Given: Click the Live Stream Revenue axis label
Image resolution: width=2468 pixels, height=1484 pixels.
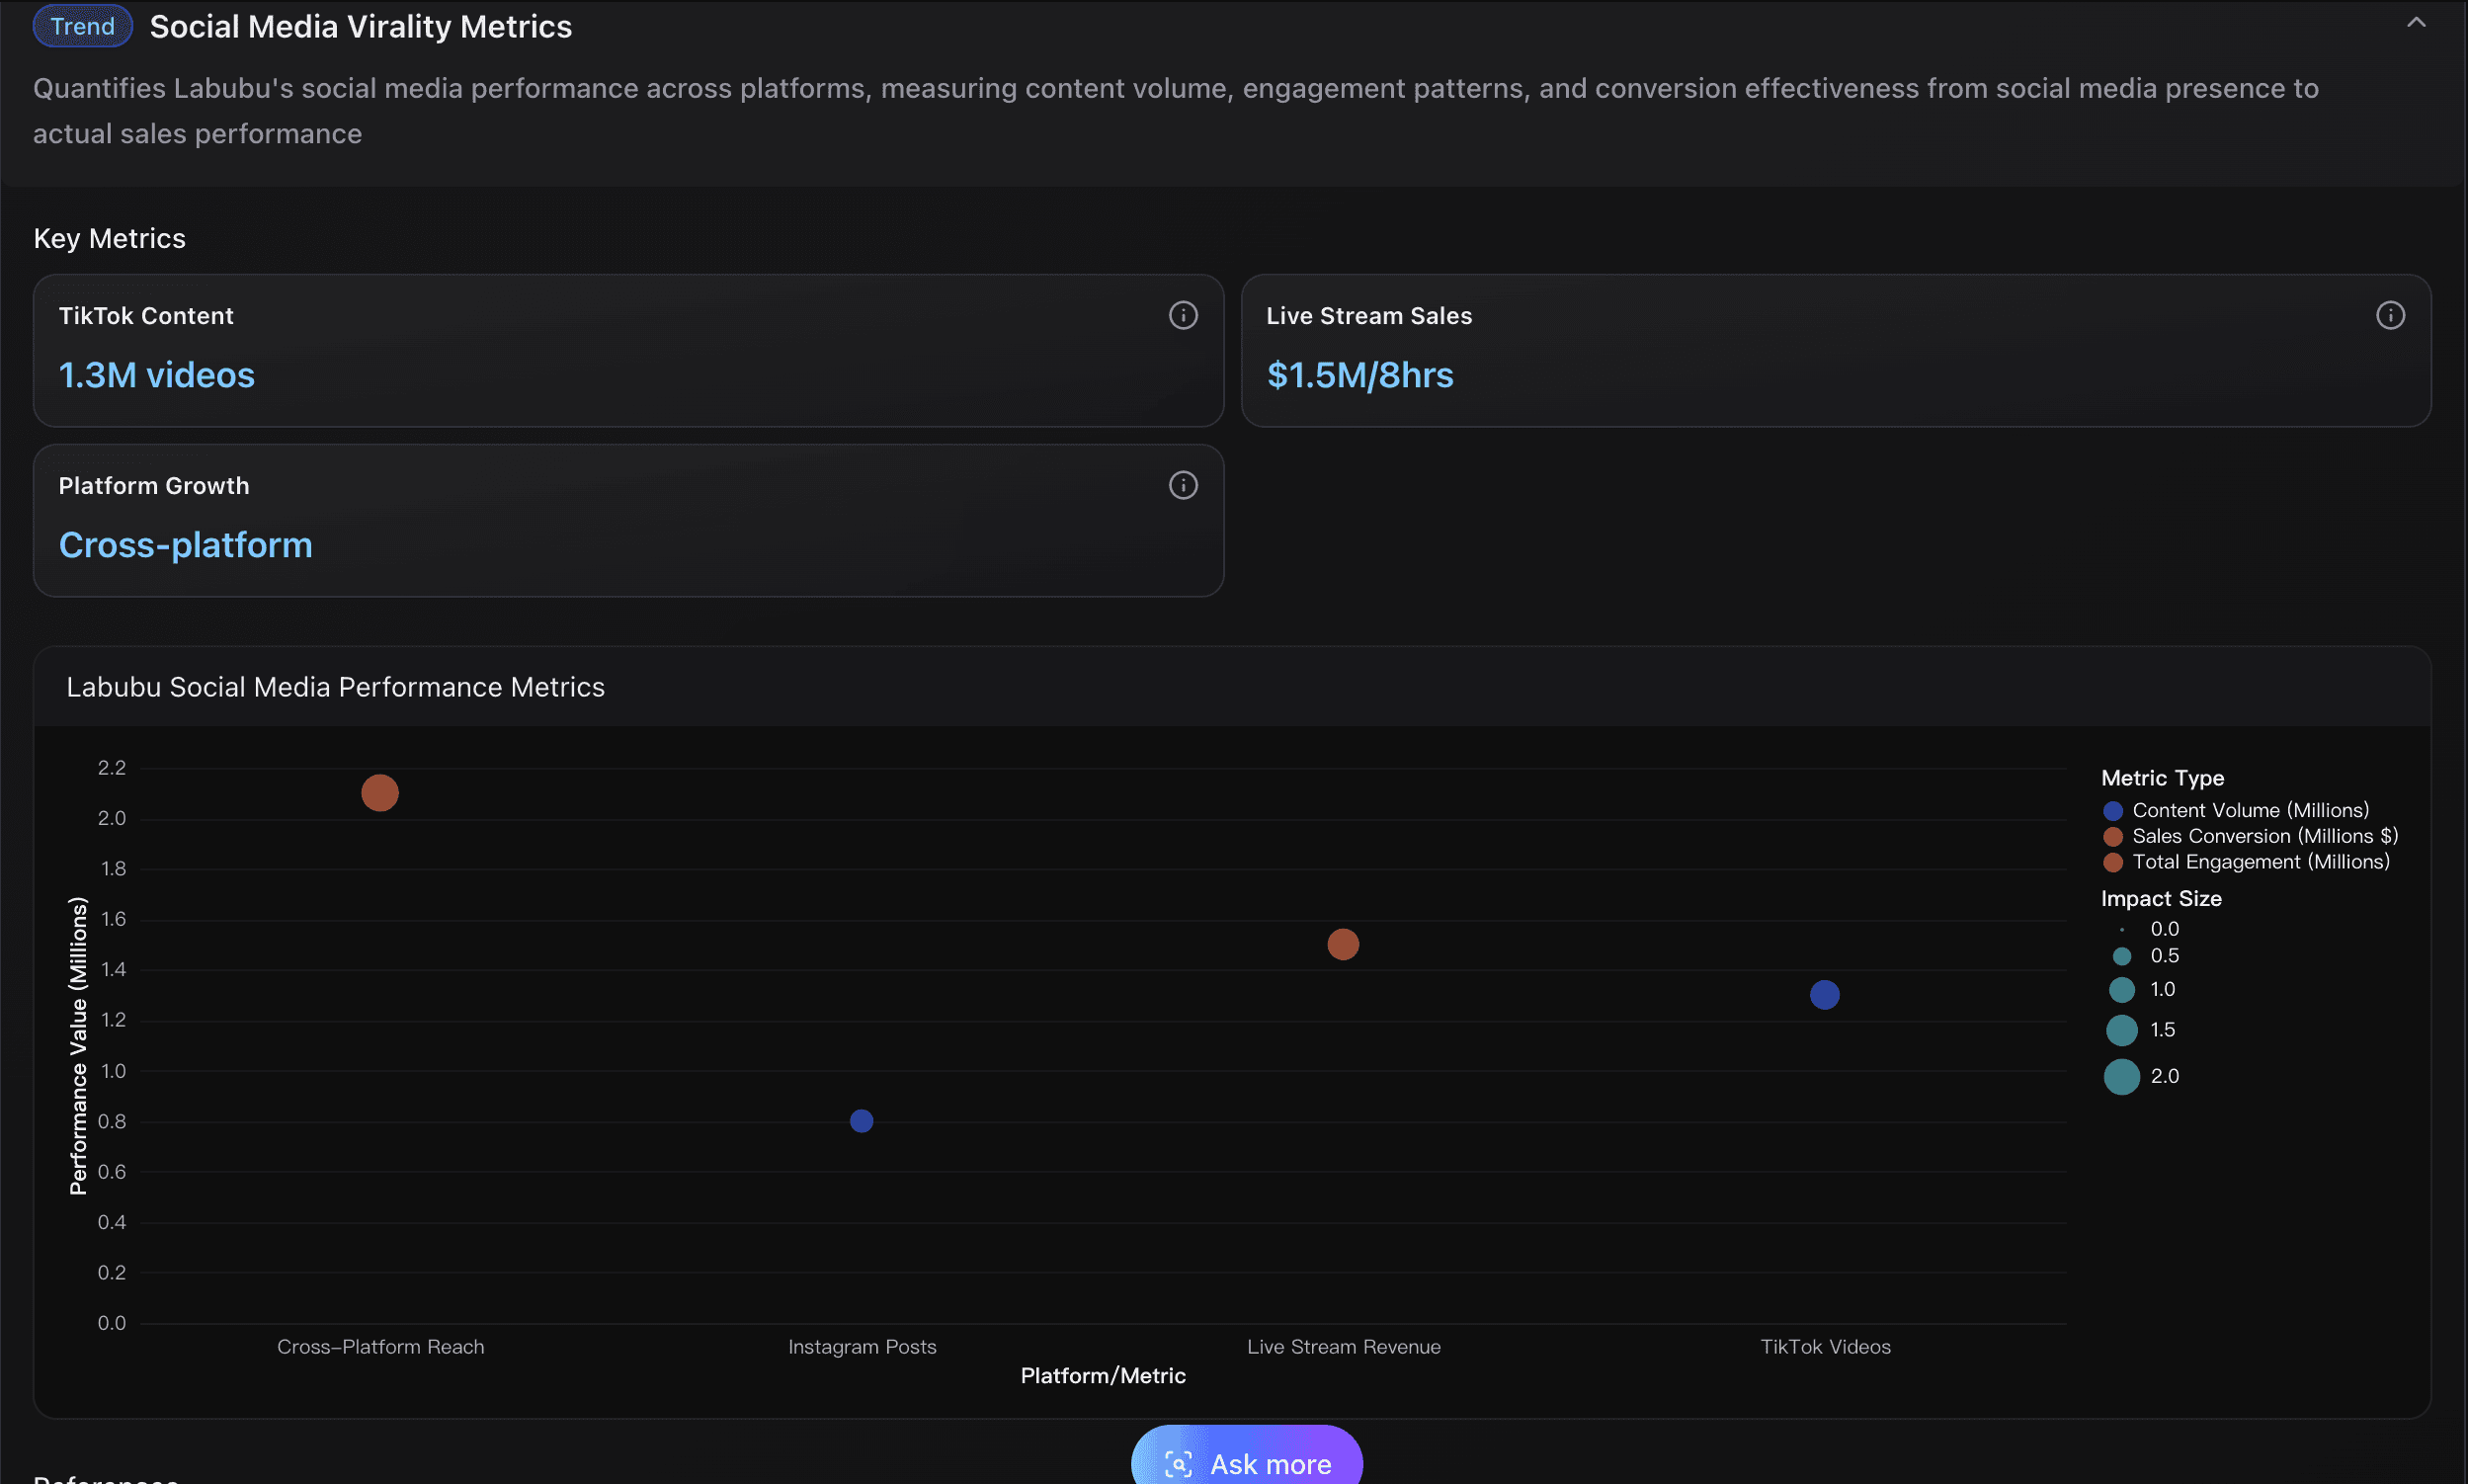Looking at the screenshot, I should [1344, 1347].
